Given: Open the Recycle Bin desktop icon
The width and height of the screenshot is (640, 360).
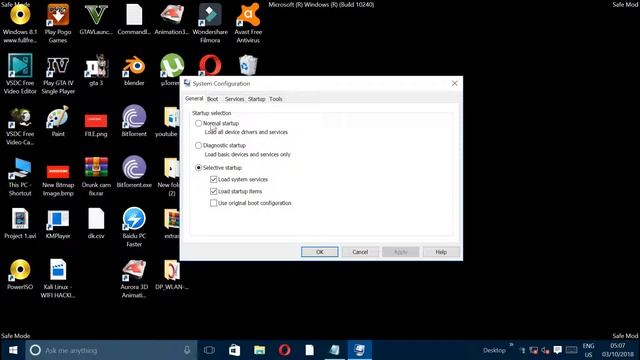Looking at the screenshot, I should click(x=248, y=65).
